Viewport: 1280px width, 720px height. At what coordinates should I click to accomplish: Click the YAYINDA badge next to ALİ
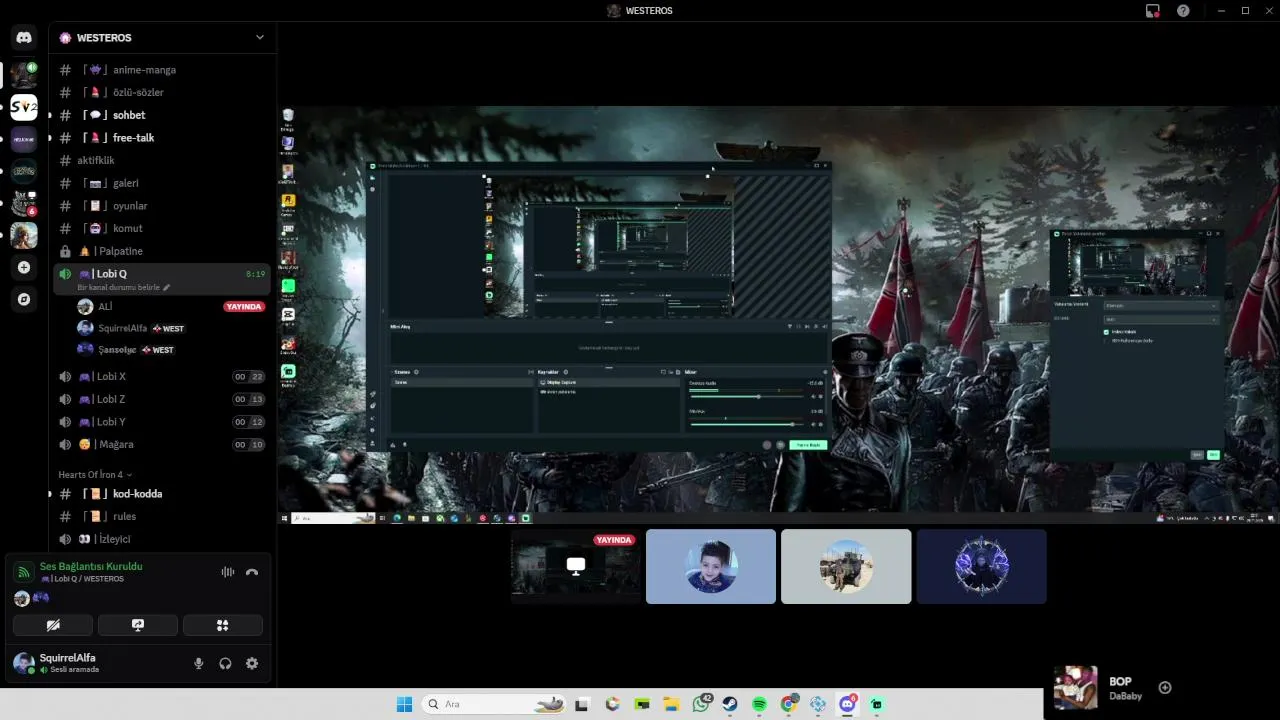tap(244, 307)
